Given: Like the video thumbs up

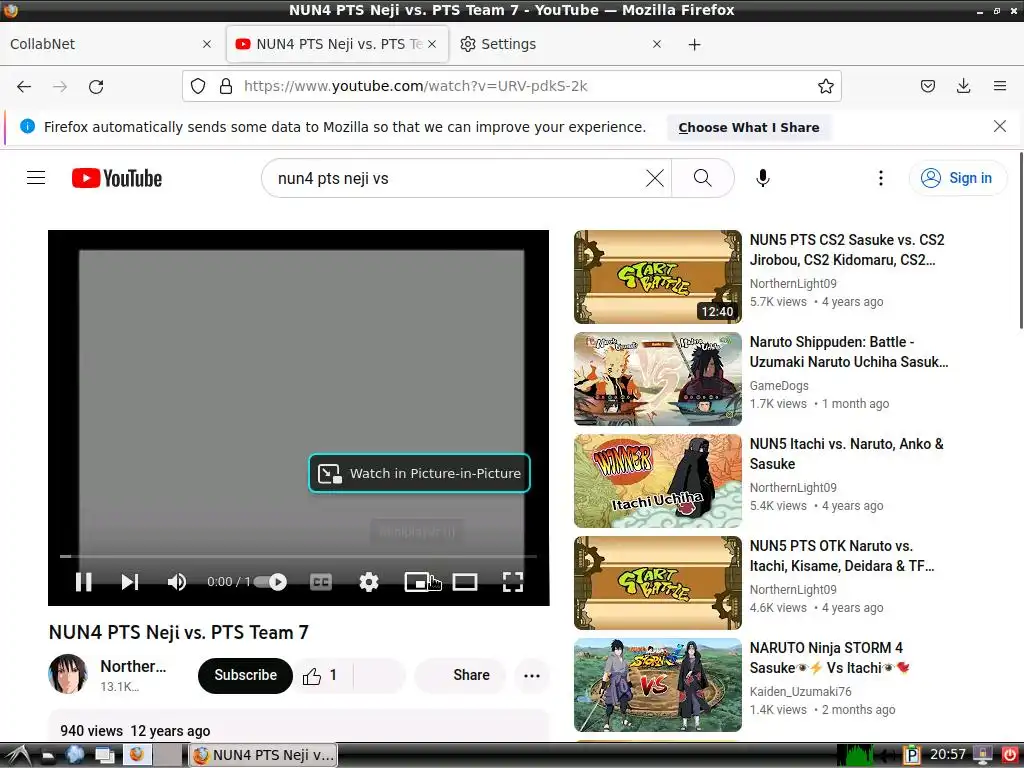Looking at the screenshot, I should tap(320, 675).
